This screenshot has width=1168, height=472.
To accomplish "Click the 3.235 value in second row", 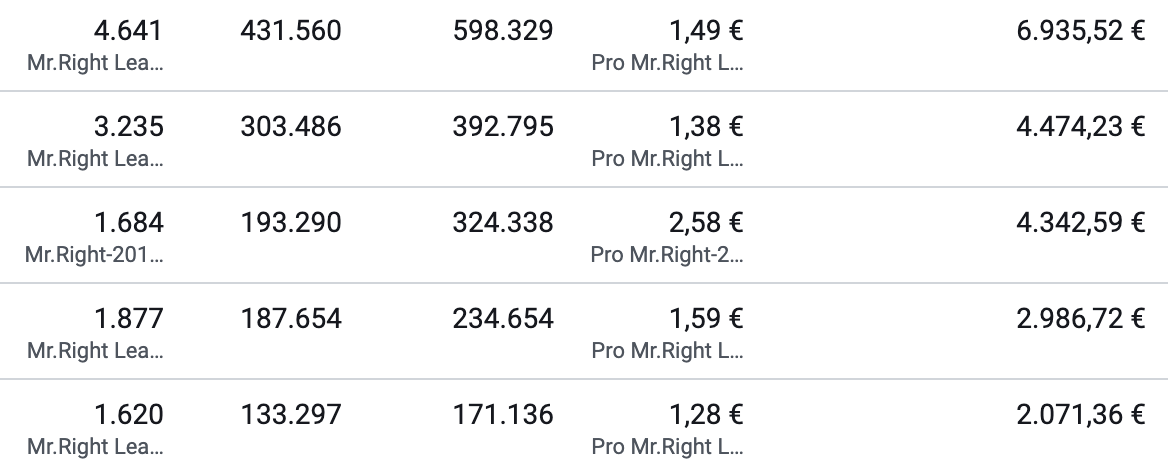I will (128, 127).
